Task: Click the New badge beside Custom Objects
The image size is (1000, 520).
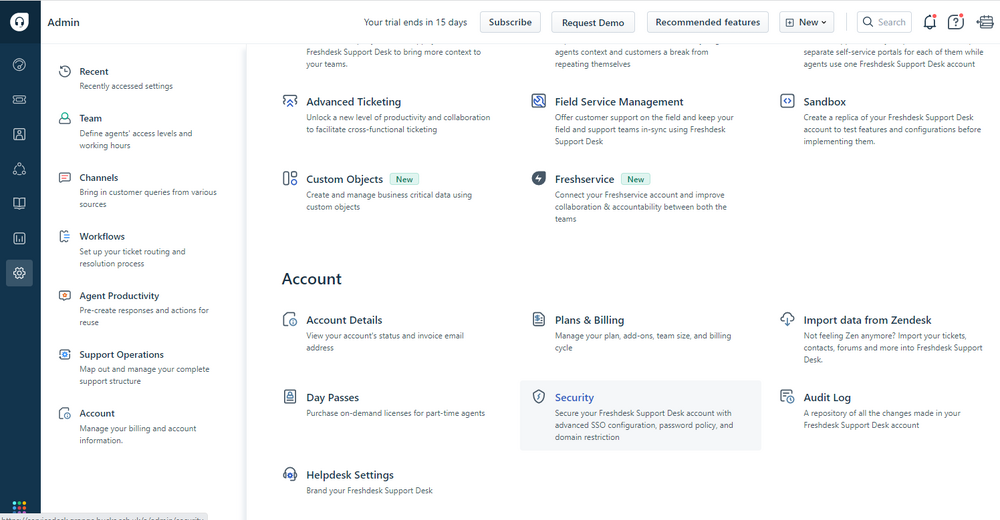Action: (404, 179)
